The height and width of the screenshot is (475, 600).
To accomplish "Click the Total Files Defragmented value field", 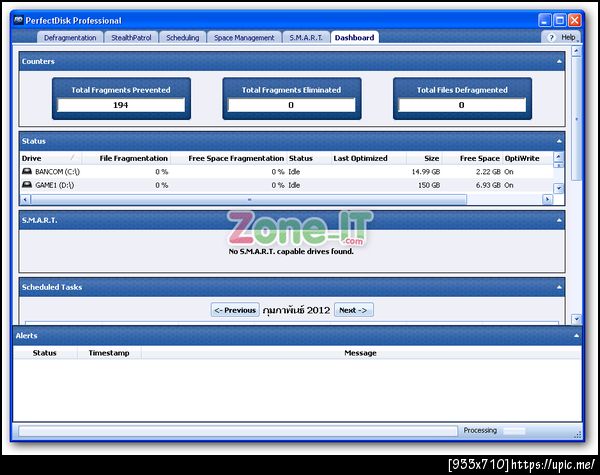I will pos(462,105).
